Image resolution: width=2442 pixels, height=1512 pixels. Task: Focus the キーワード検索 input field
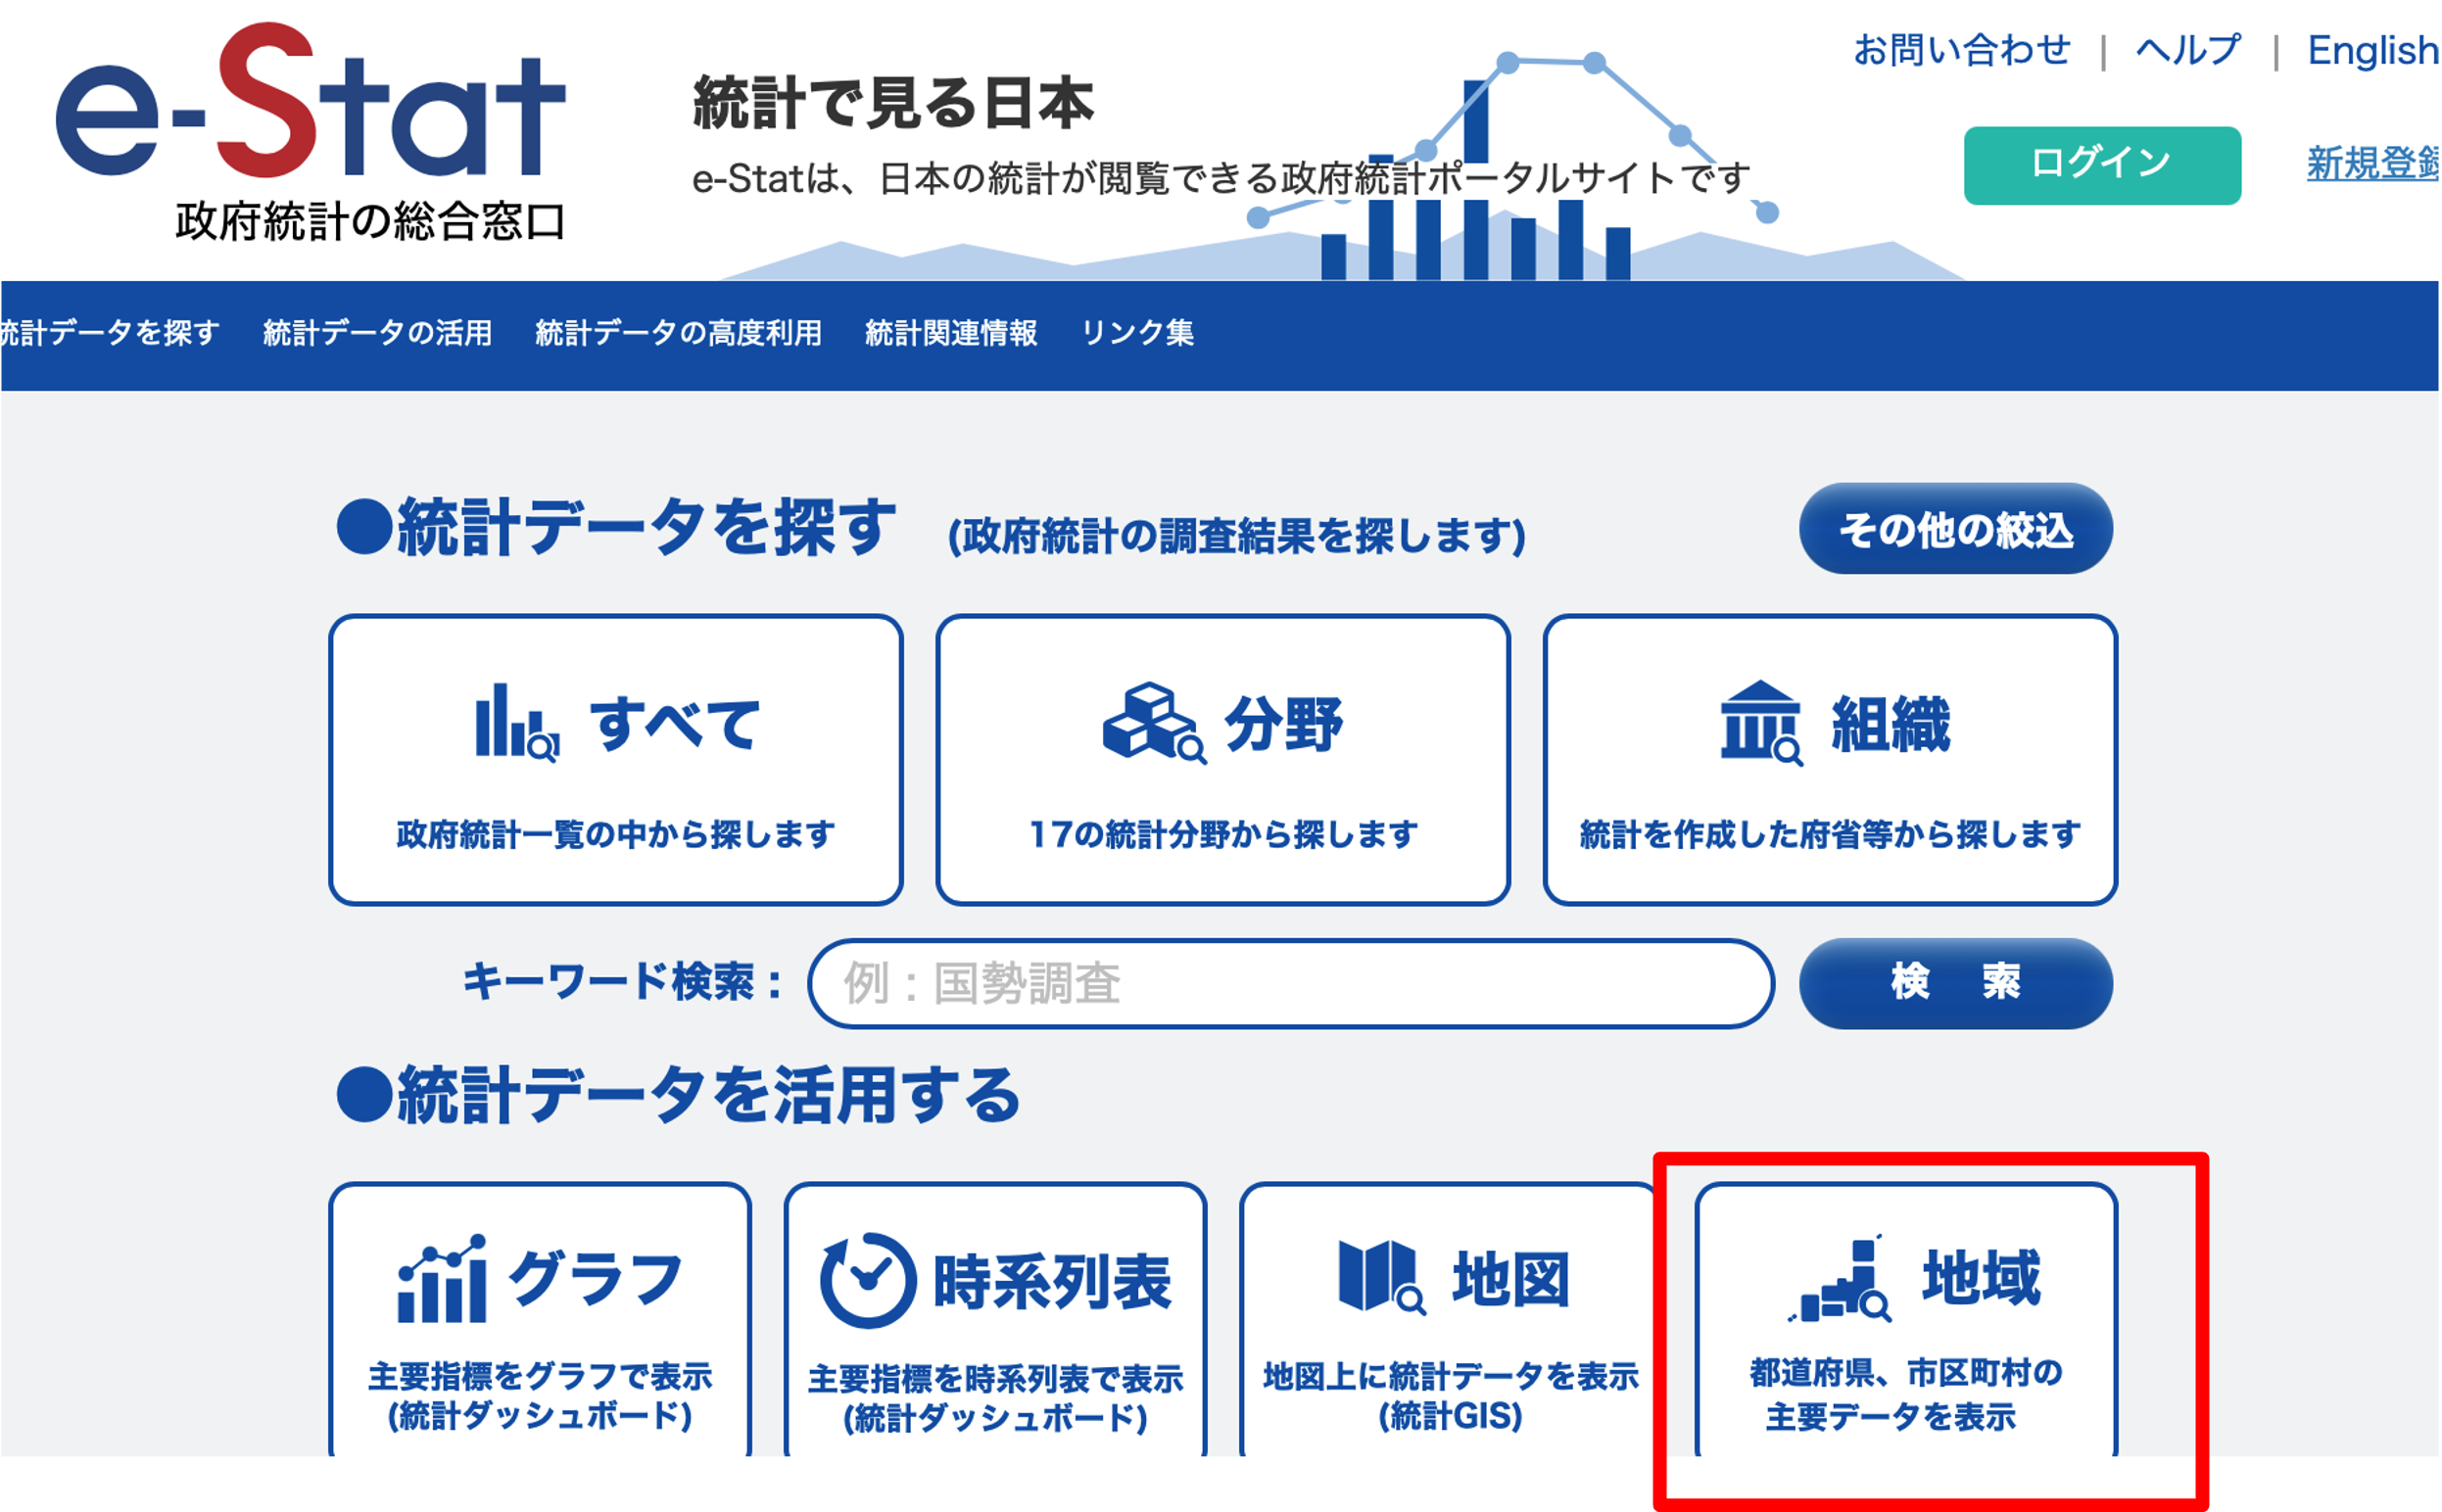(1291, 984)
